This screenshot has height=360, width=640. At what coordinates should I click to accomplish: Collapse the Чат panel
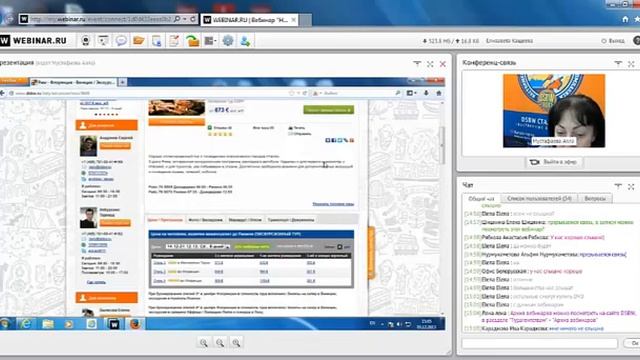click(618, 186)
